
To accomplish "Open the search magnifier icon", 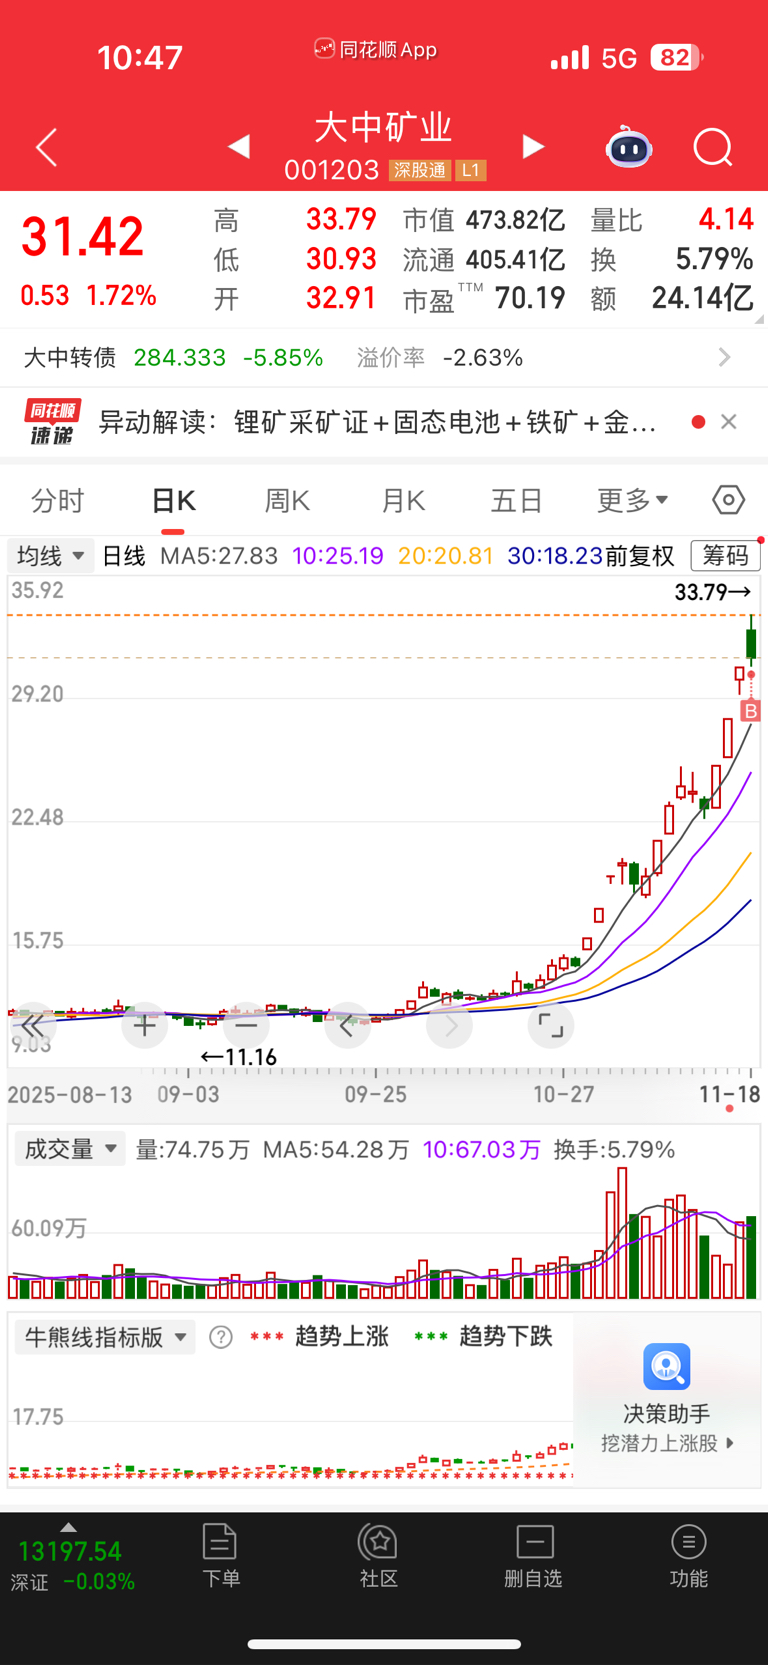I will coord(713,148).
